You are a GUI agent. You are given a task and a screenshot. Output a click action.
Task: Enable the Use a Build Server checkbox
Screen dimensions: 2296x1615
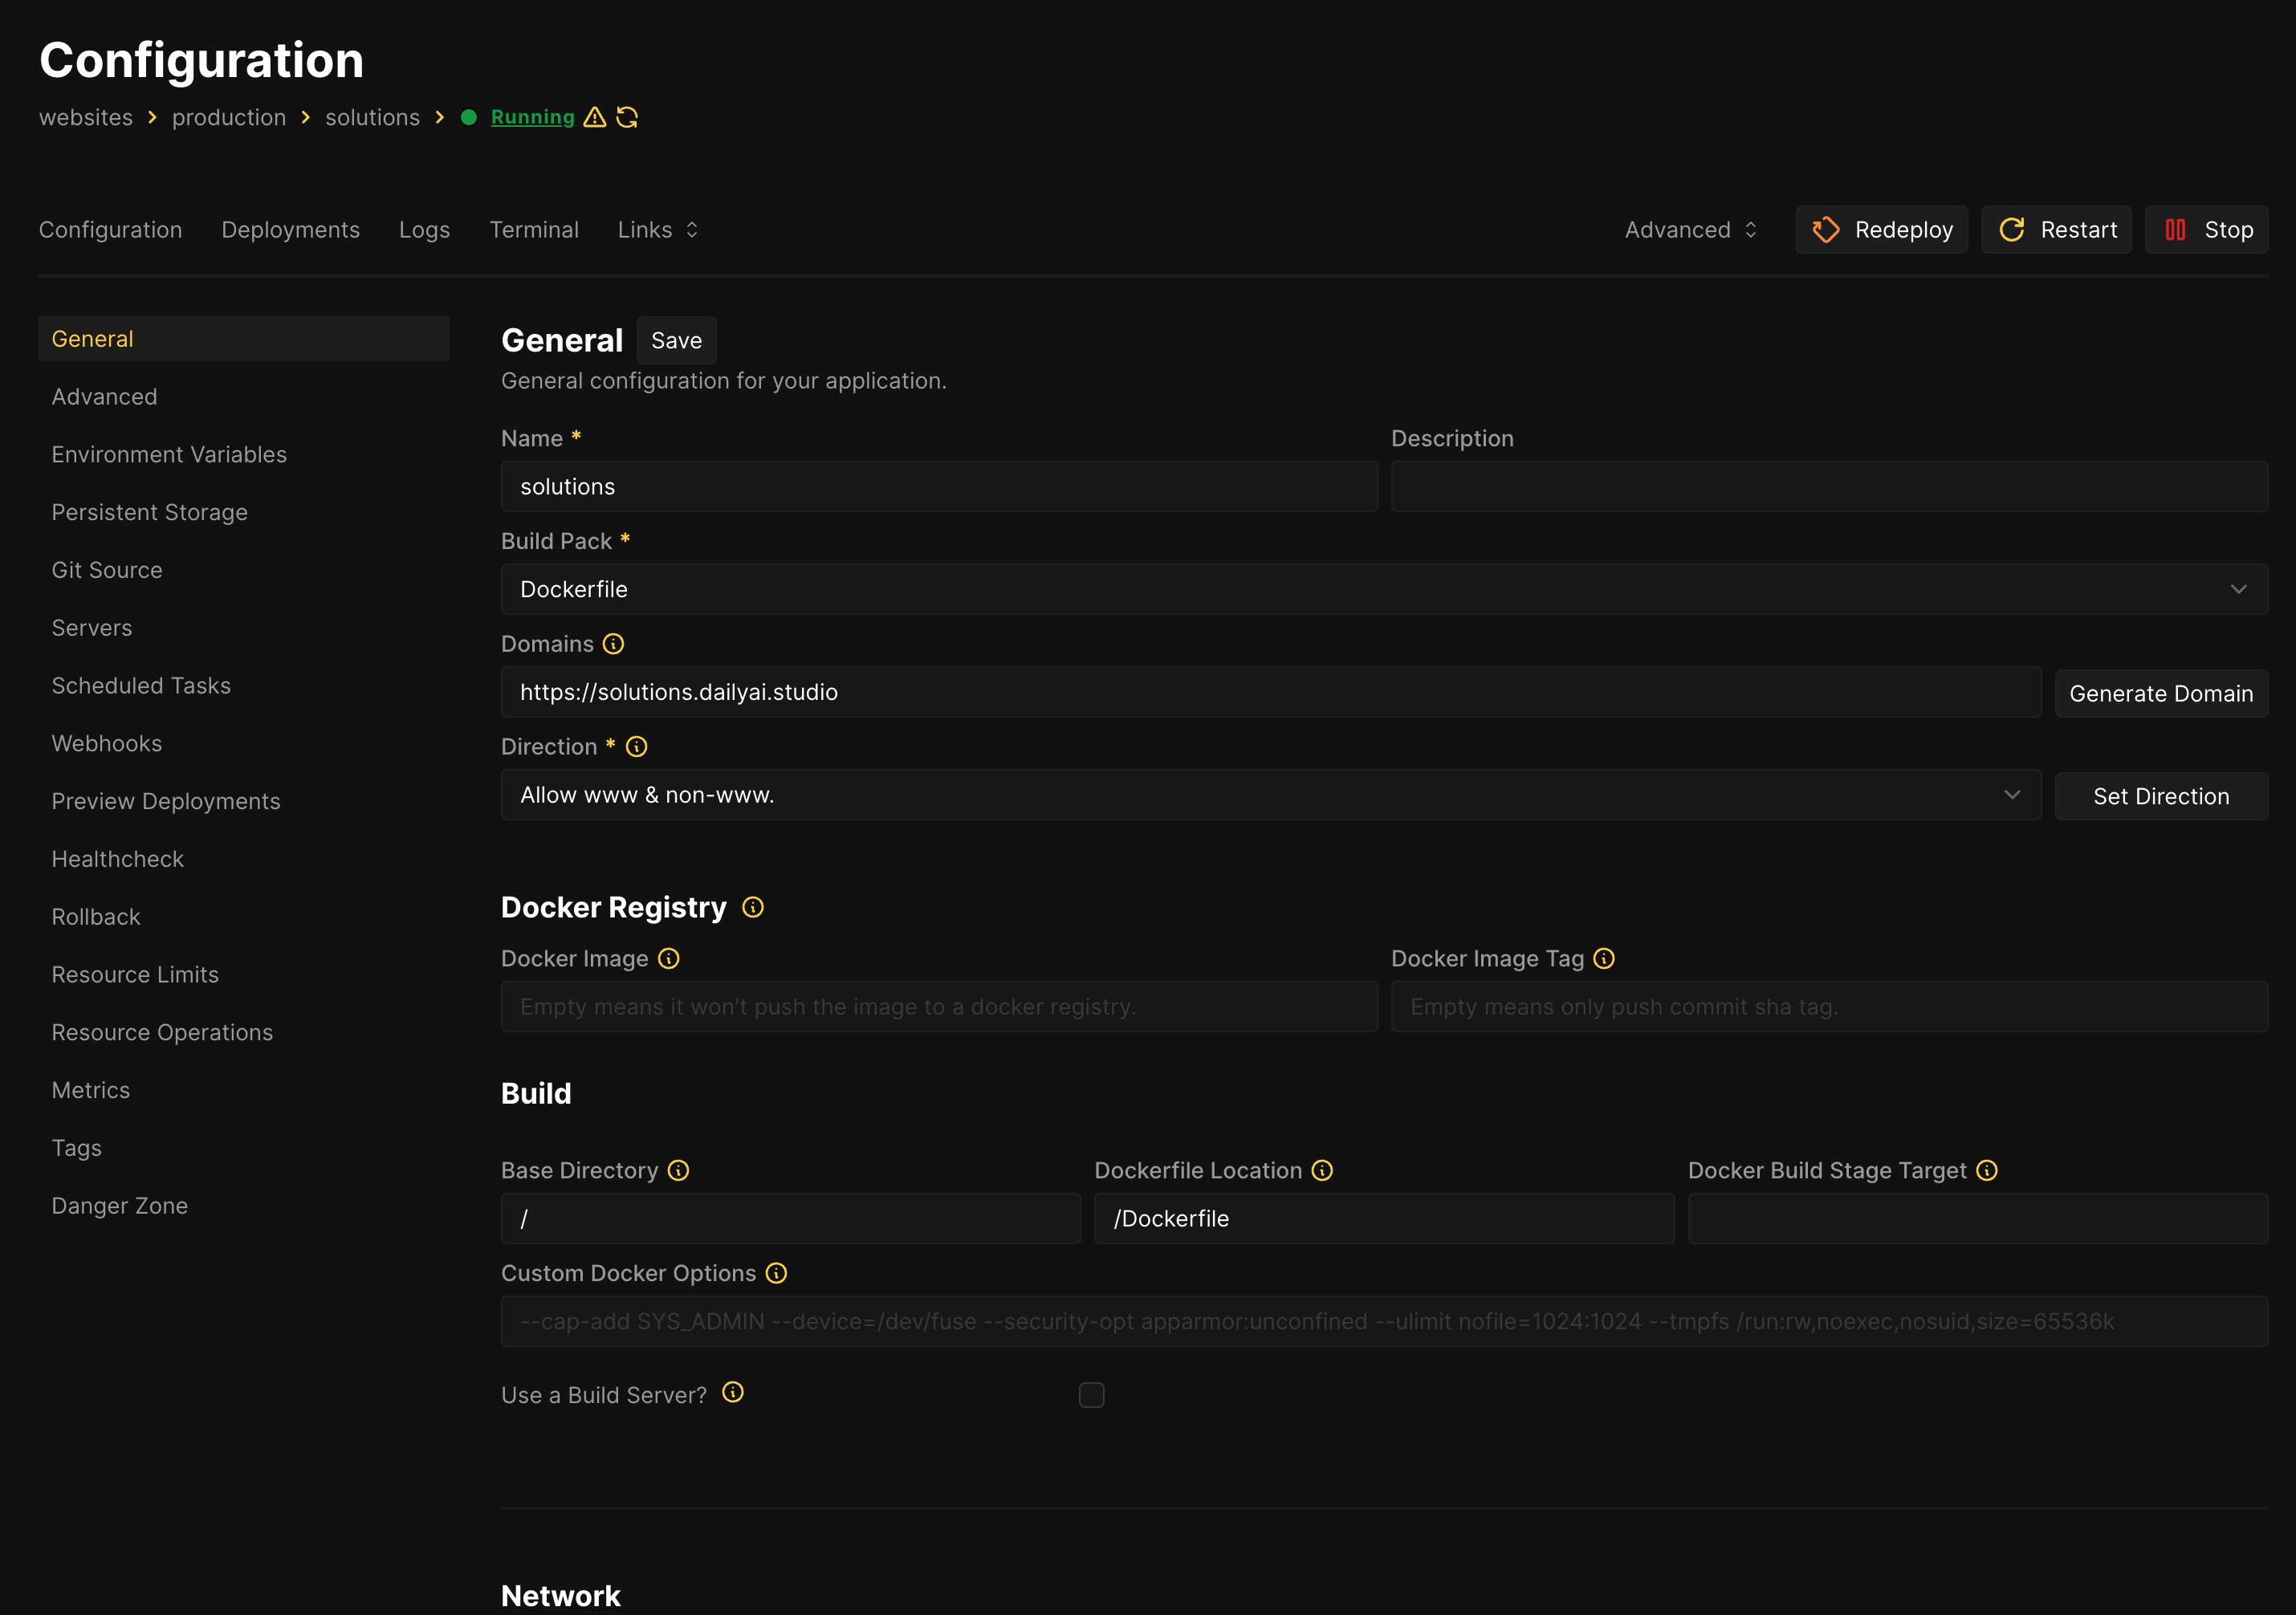pyautogui.click(x=1091, y=1395)
